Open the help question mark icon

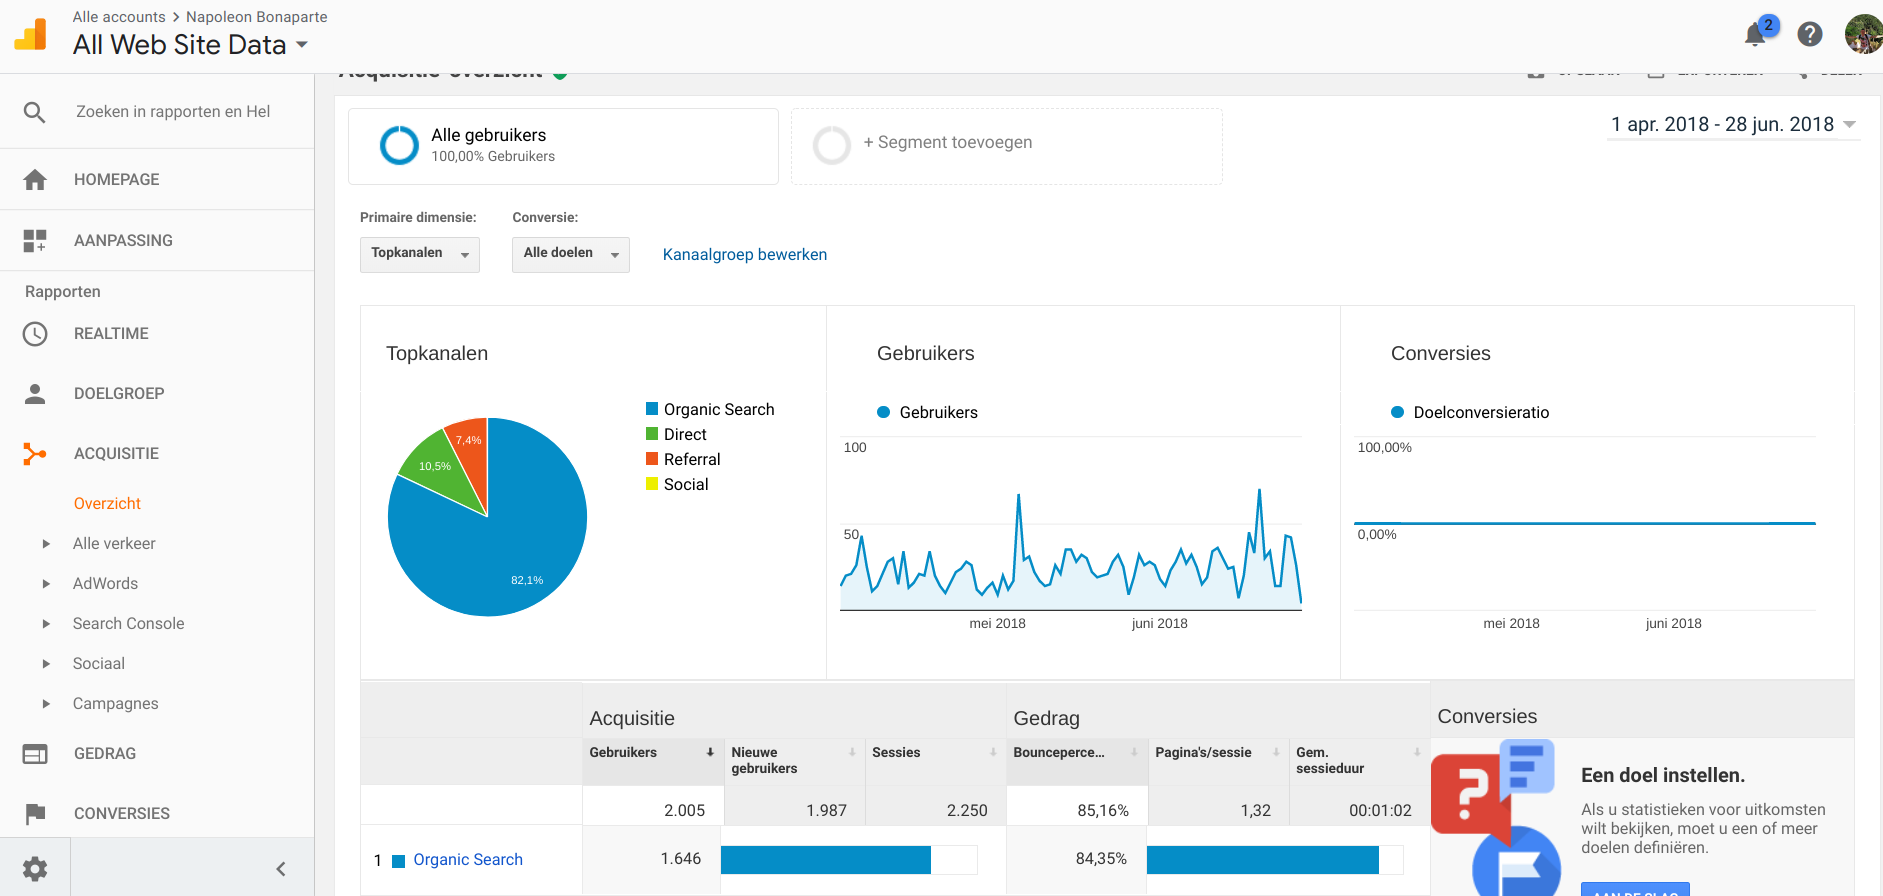1809,35
